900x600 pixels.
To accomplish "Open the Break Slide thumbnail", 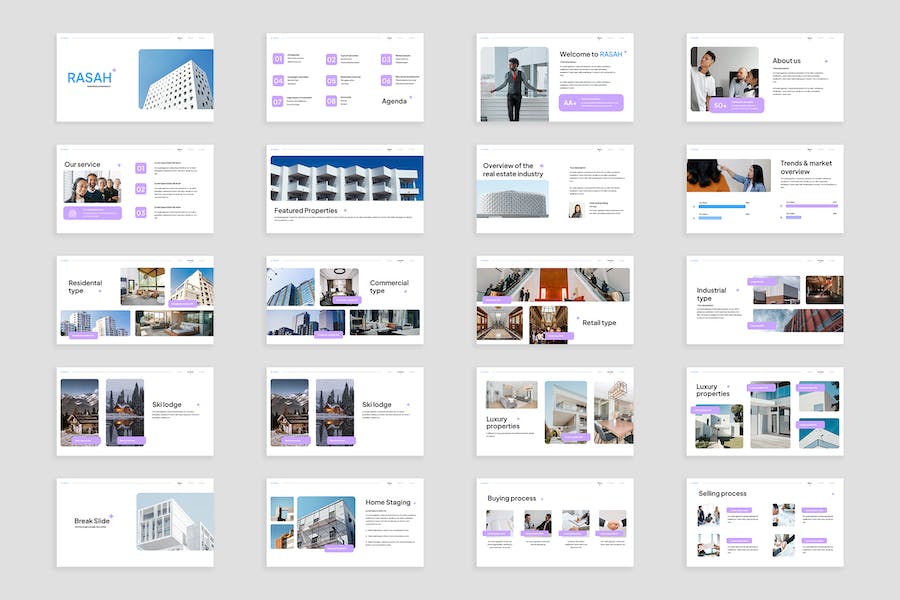I will pyautogui.click(x=135, y=523).
